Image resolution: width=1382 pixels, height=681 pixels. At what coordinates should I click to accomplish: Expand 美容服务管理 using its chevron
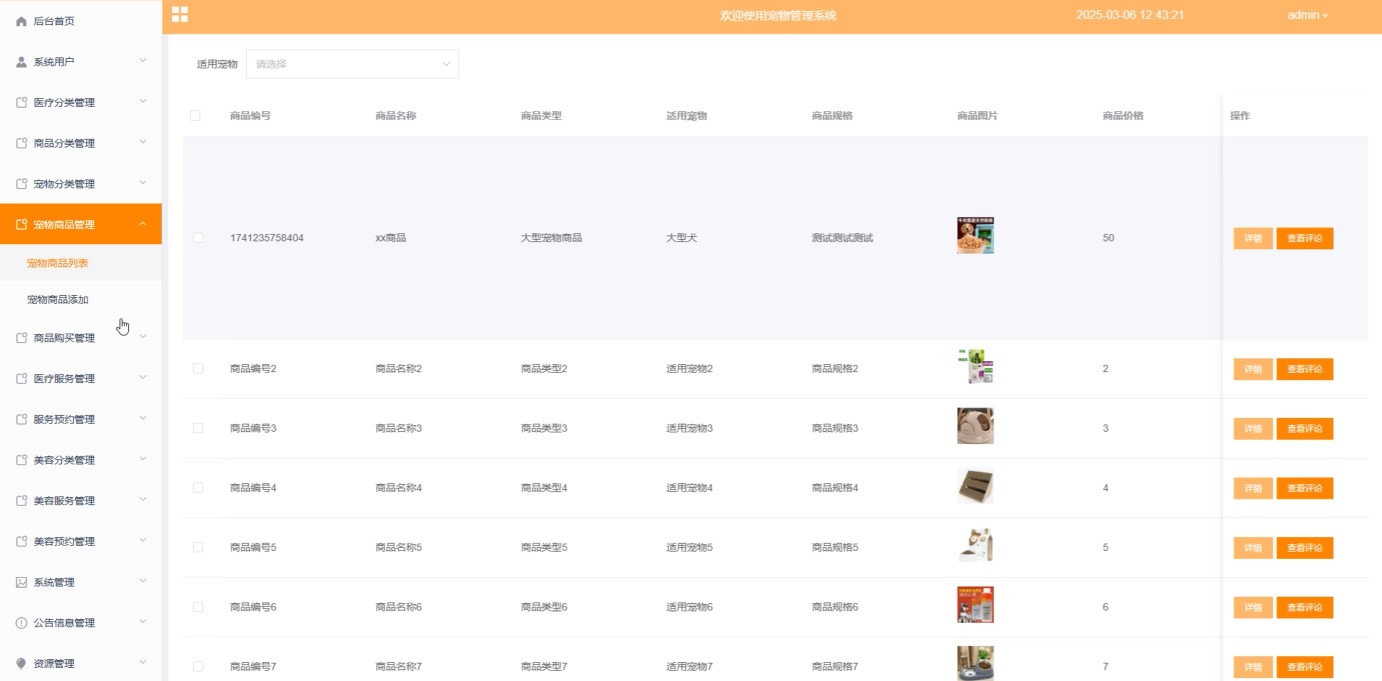(142, 500)
